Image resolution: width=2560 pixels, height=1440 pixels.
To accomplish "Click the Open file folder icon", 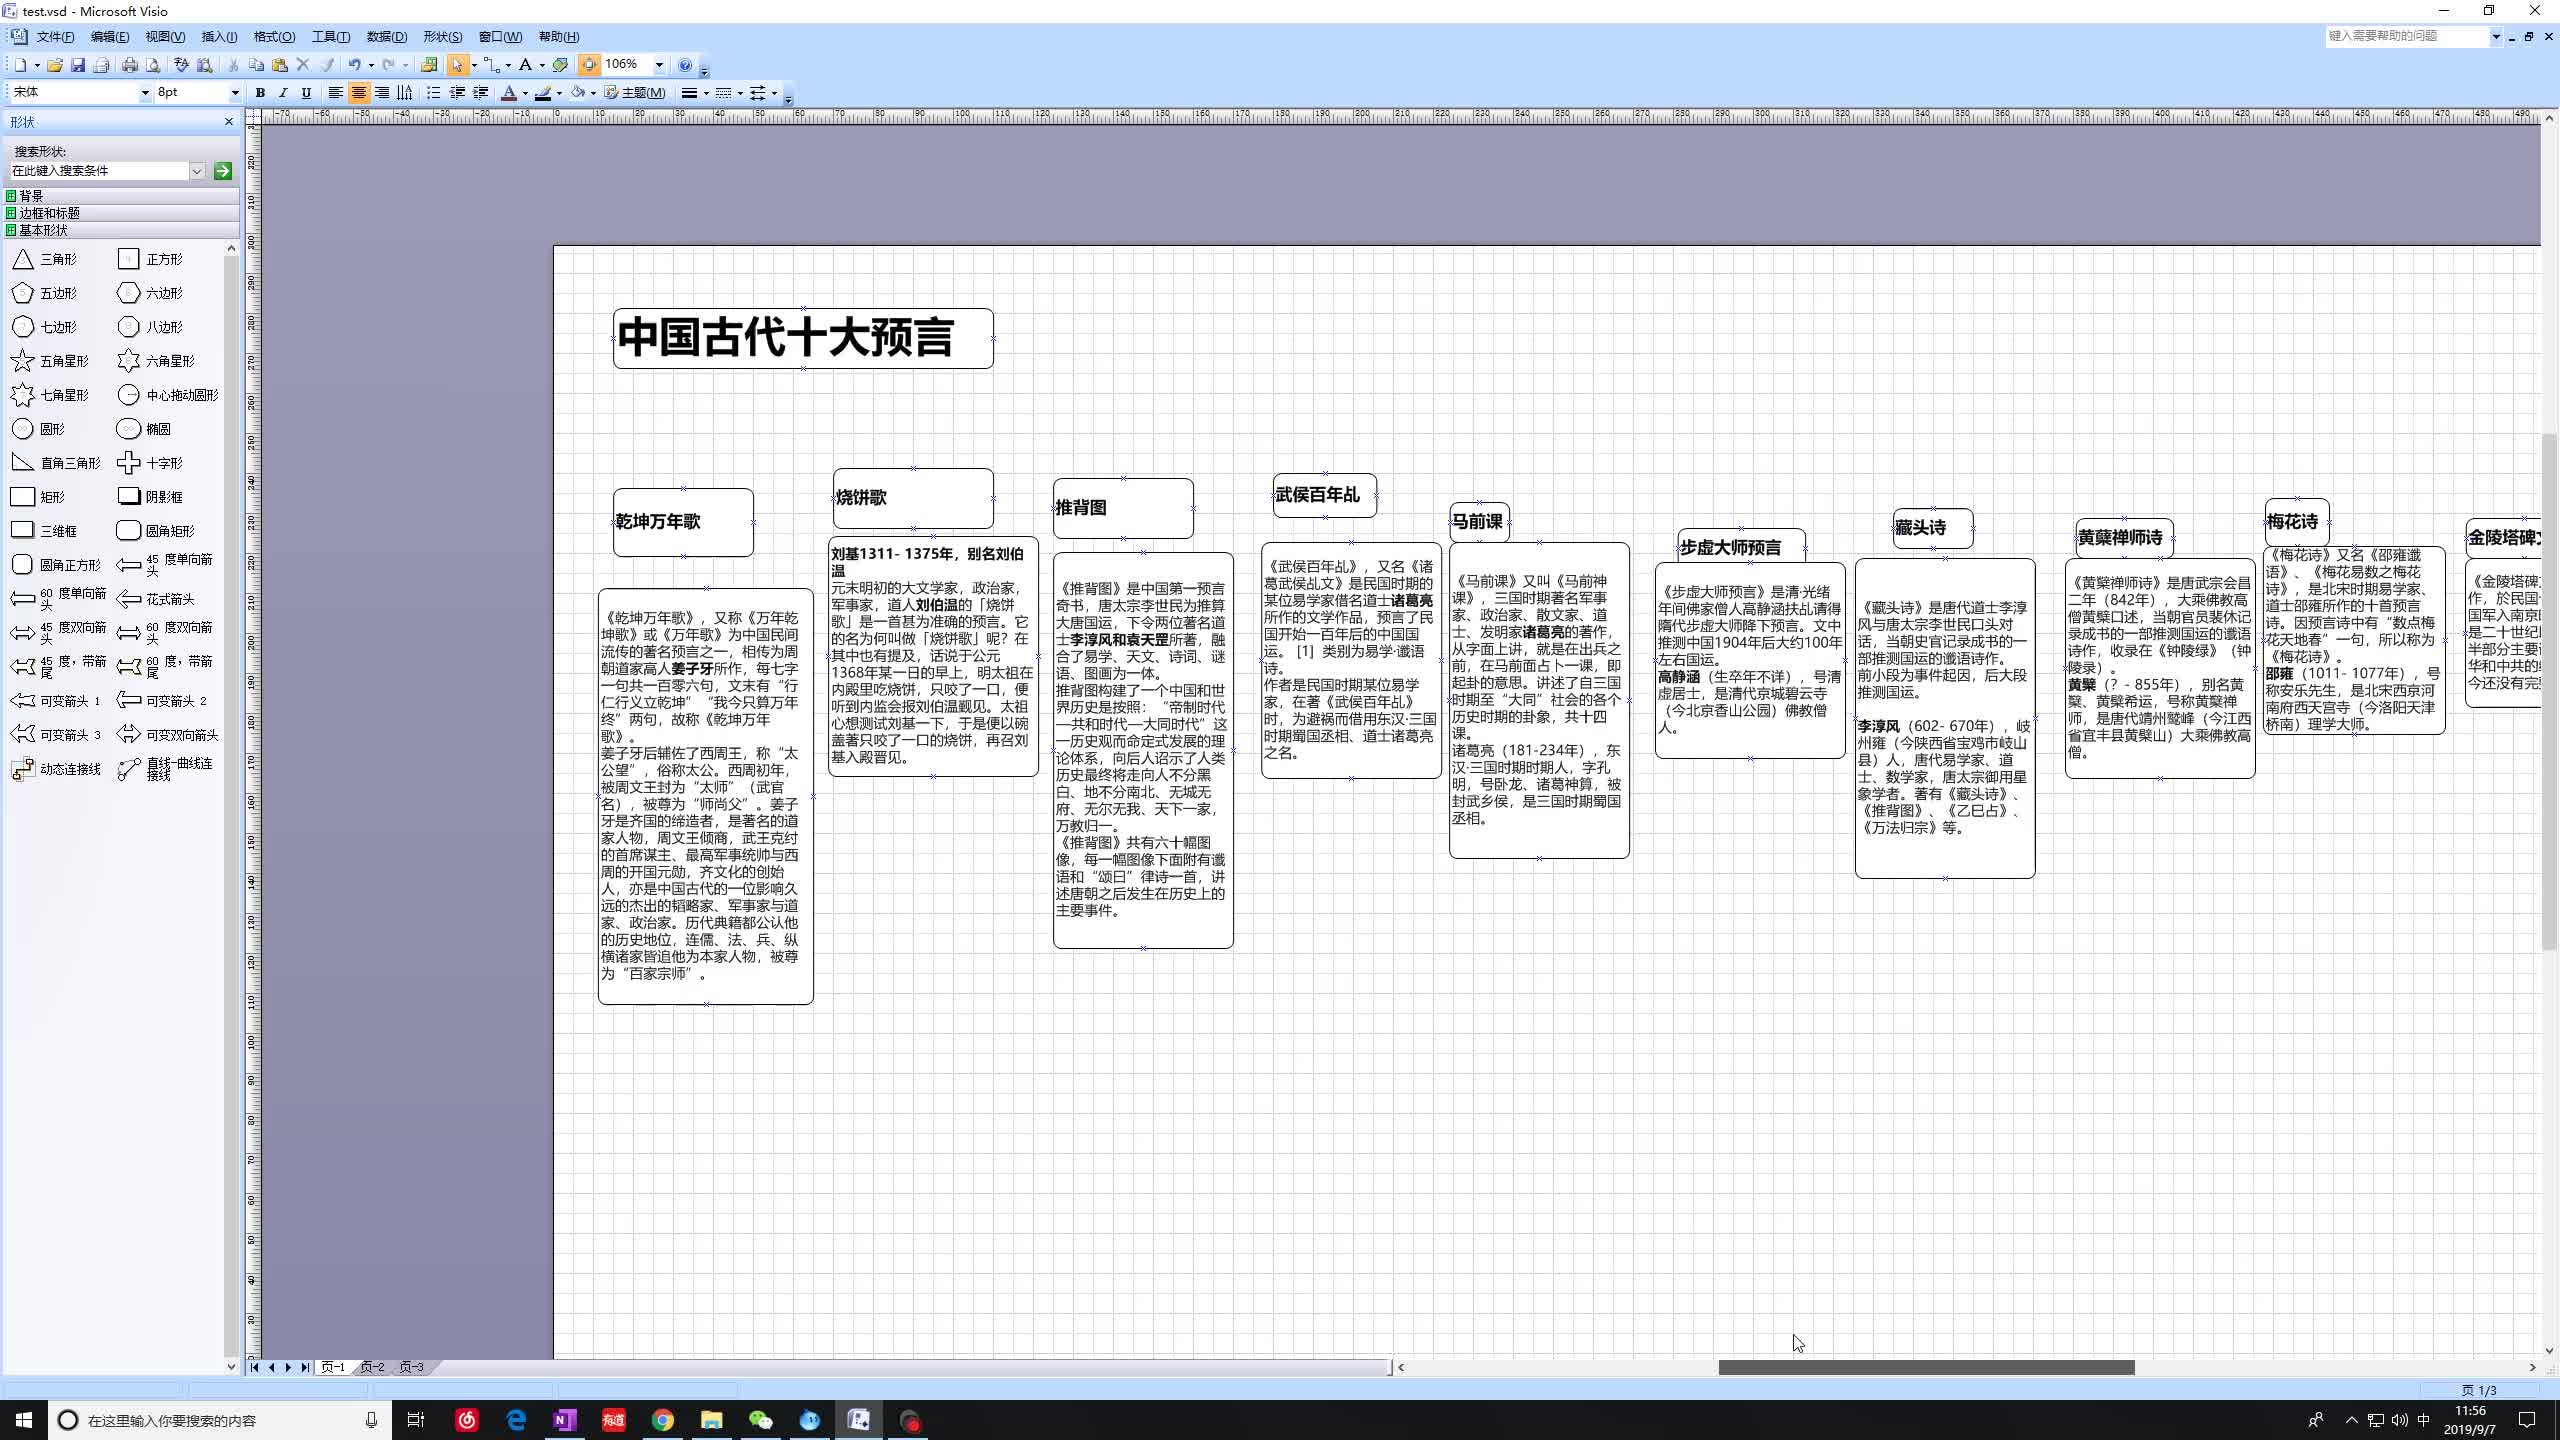I will pyautogui.click(x=55, y=65).
